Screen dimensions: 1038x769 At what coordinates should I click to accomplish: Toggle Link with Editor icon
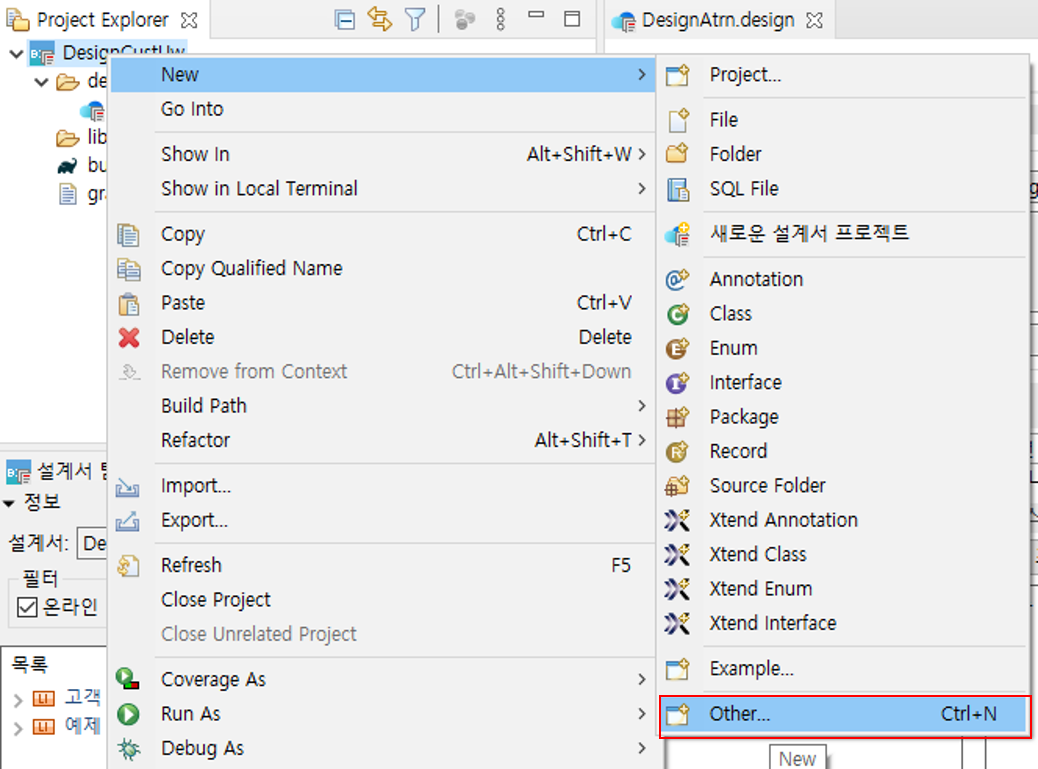[379, 20]
